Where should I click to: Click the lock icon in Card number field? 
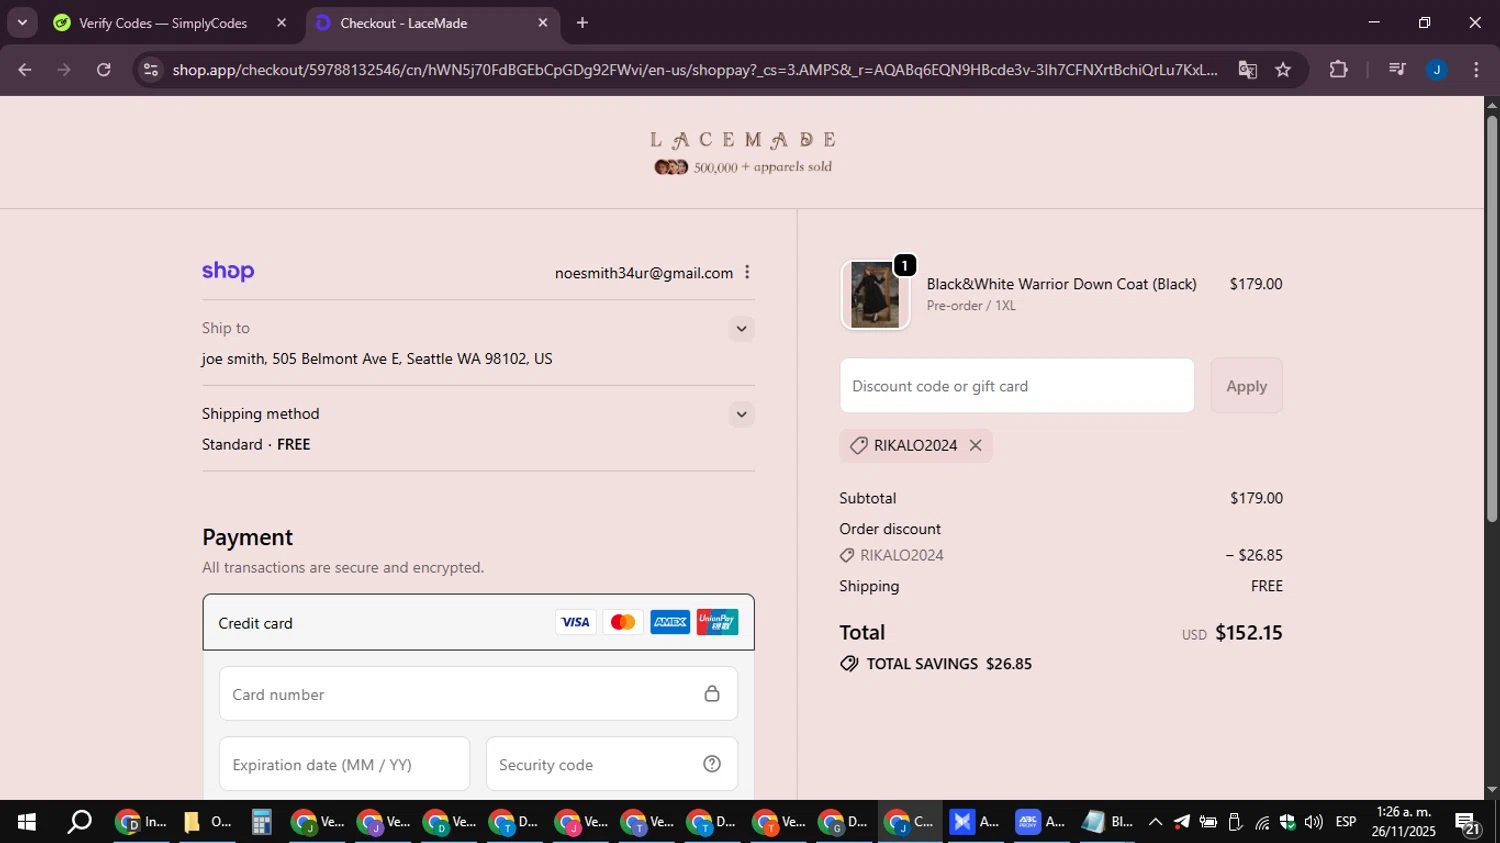[712, 694]
